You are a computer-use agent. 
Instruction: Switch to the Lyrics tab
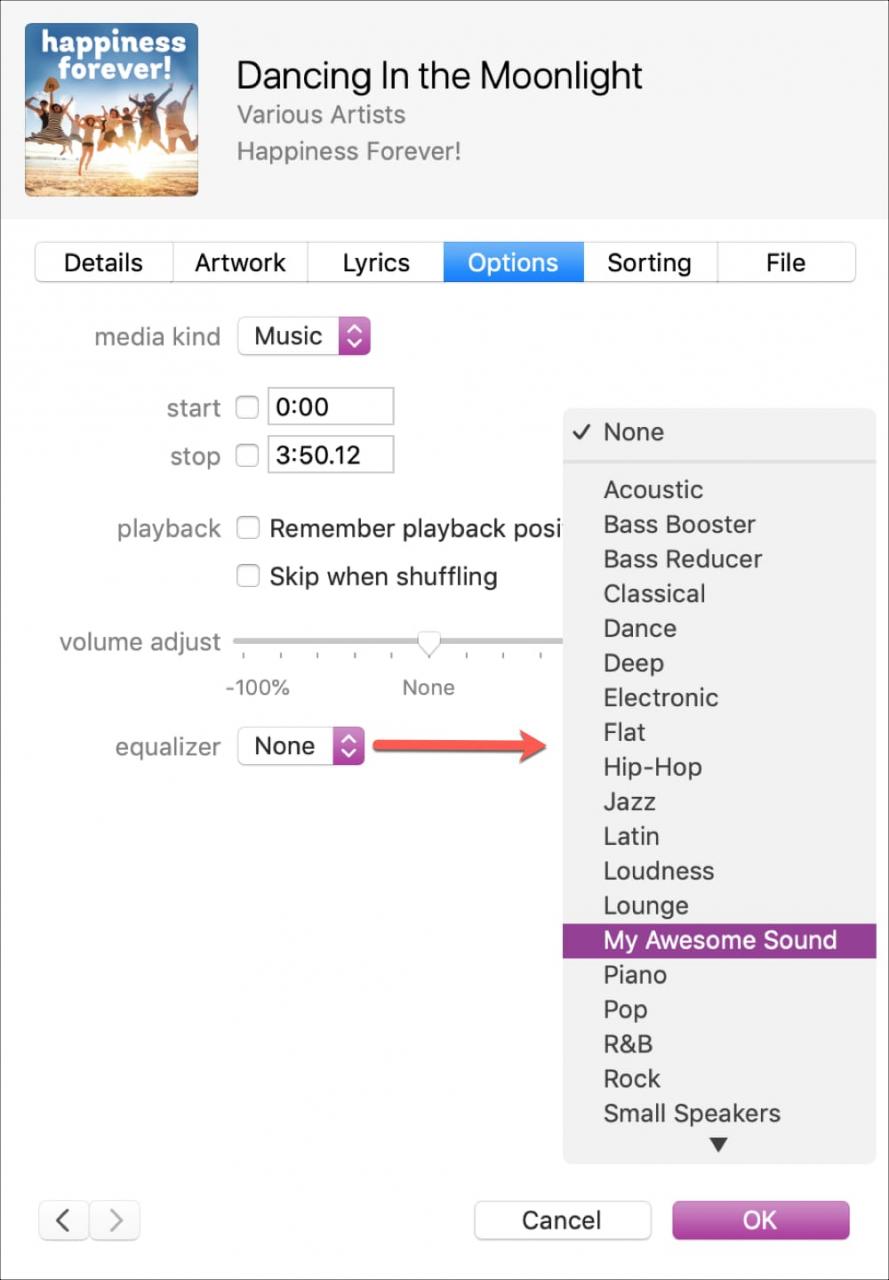click(376, 262)
